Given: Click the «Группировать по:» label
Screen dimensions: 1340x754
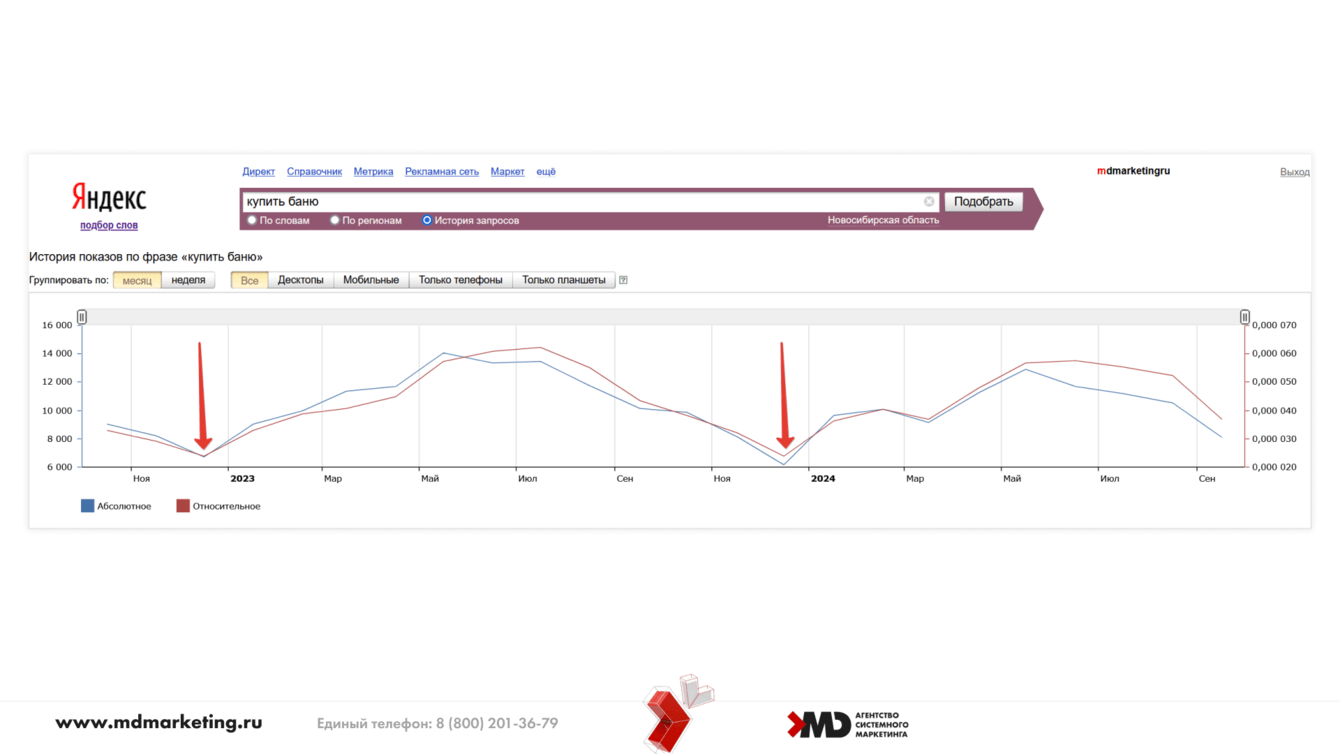Looking at the screenshot, I should pos(69,280).
